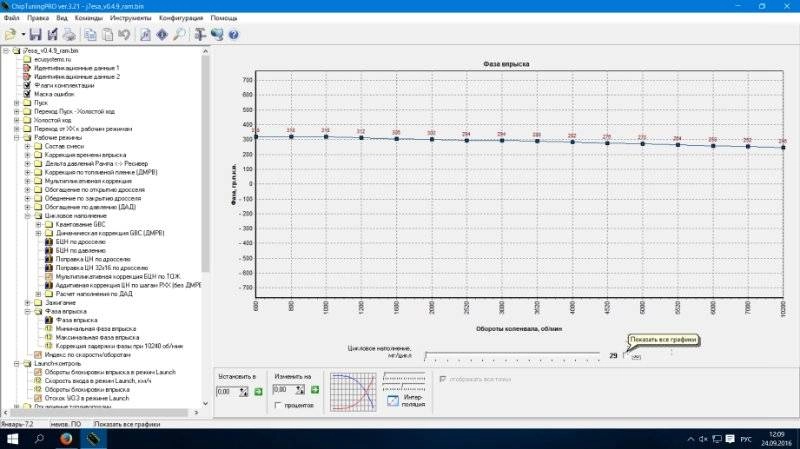Click the network computers toolbar icon
The image size is (800, 449).
(x=217, y=35)
